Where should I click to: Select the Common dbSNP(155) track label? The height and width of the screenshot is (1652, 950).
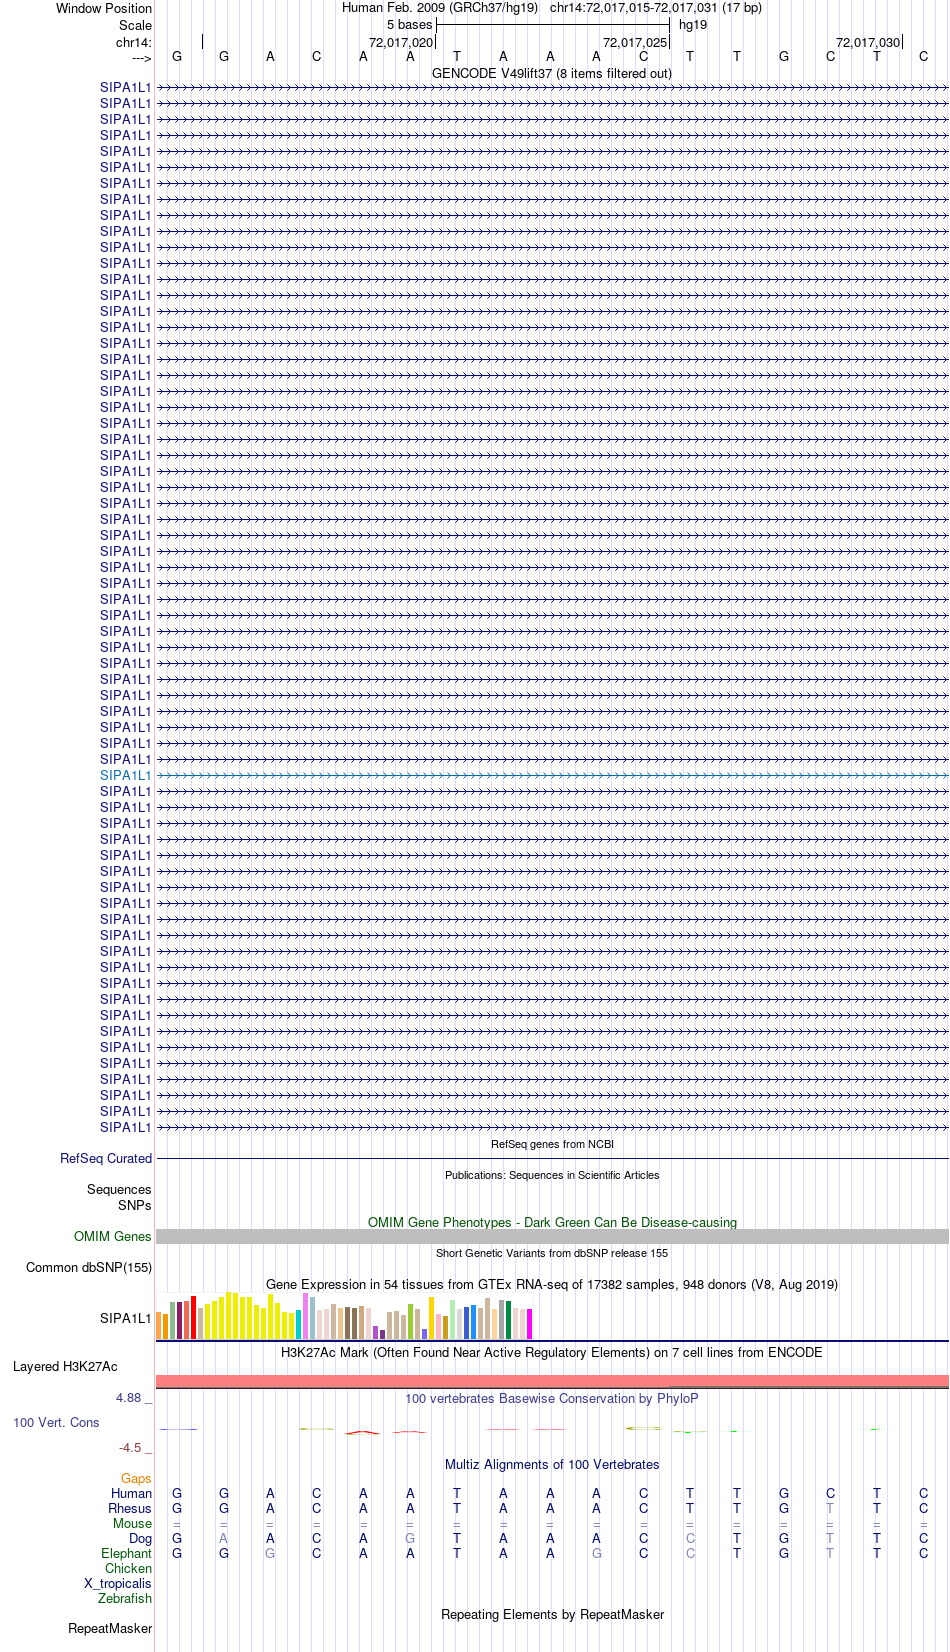89,1267
